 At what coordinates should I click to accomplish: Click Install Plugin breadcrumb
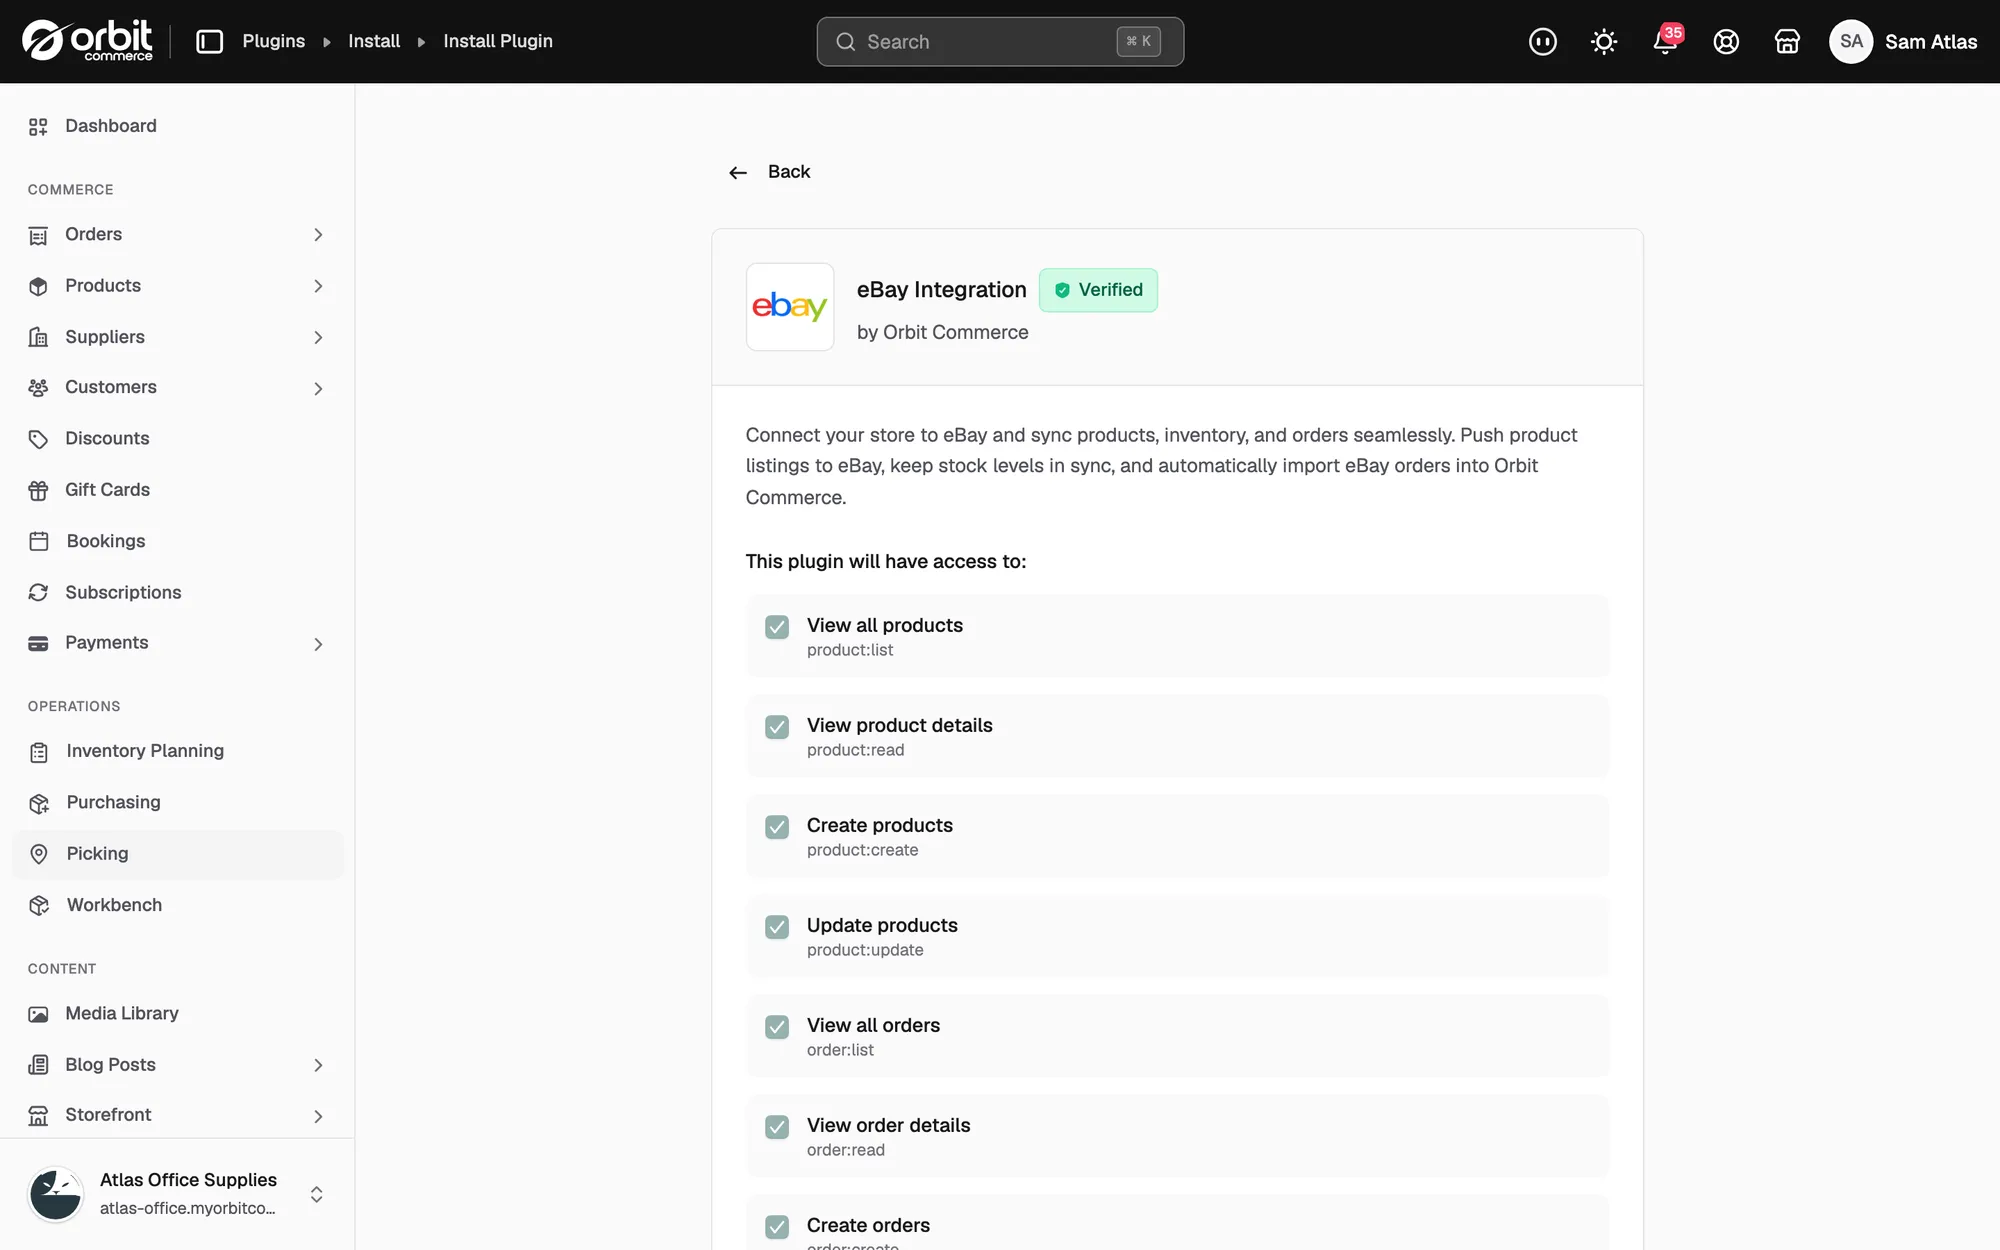click(x=498, y=41)
